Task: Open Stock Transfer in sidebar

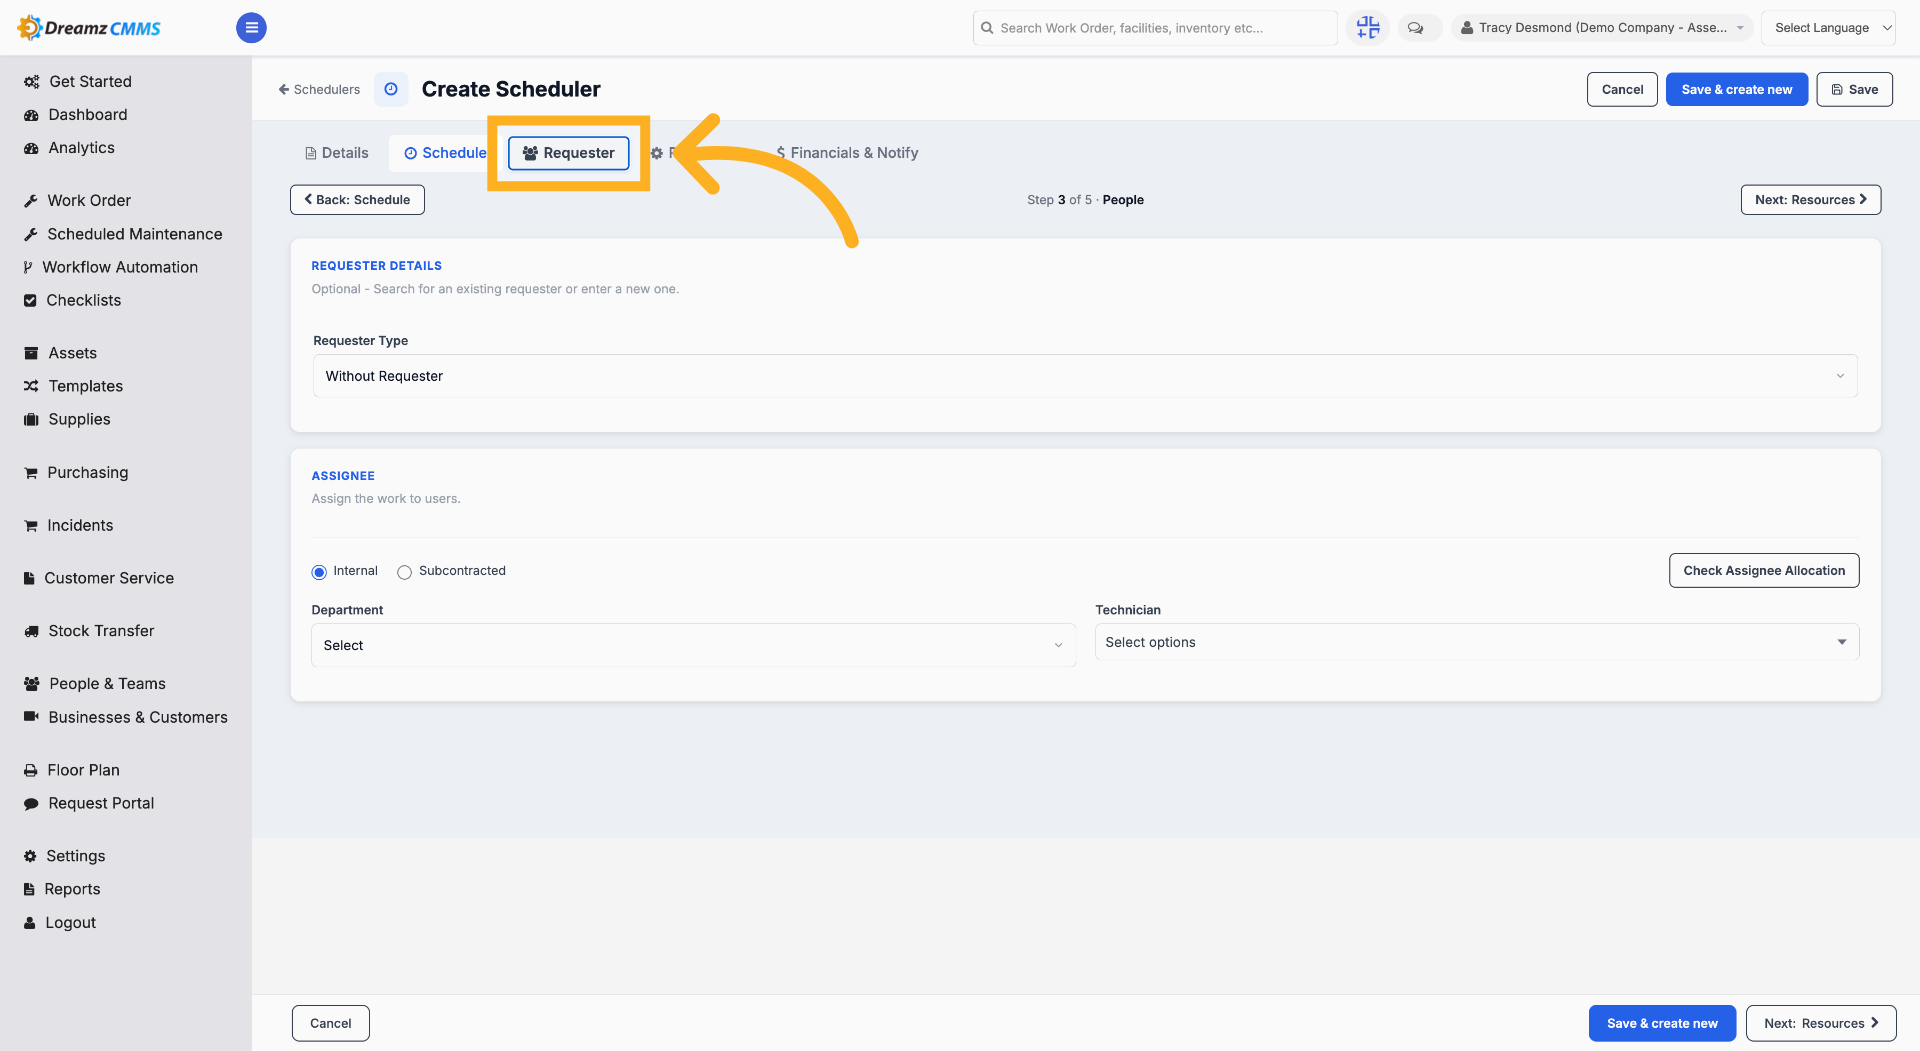Action: [x=89, y=631]
